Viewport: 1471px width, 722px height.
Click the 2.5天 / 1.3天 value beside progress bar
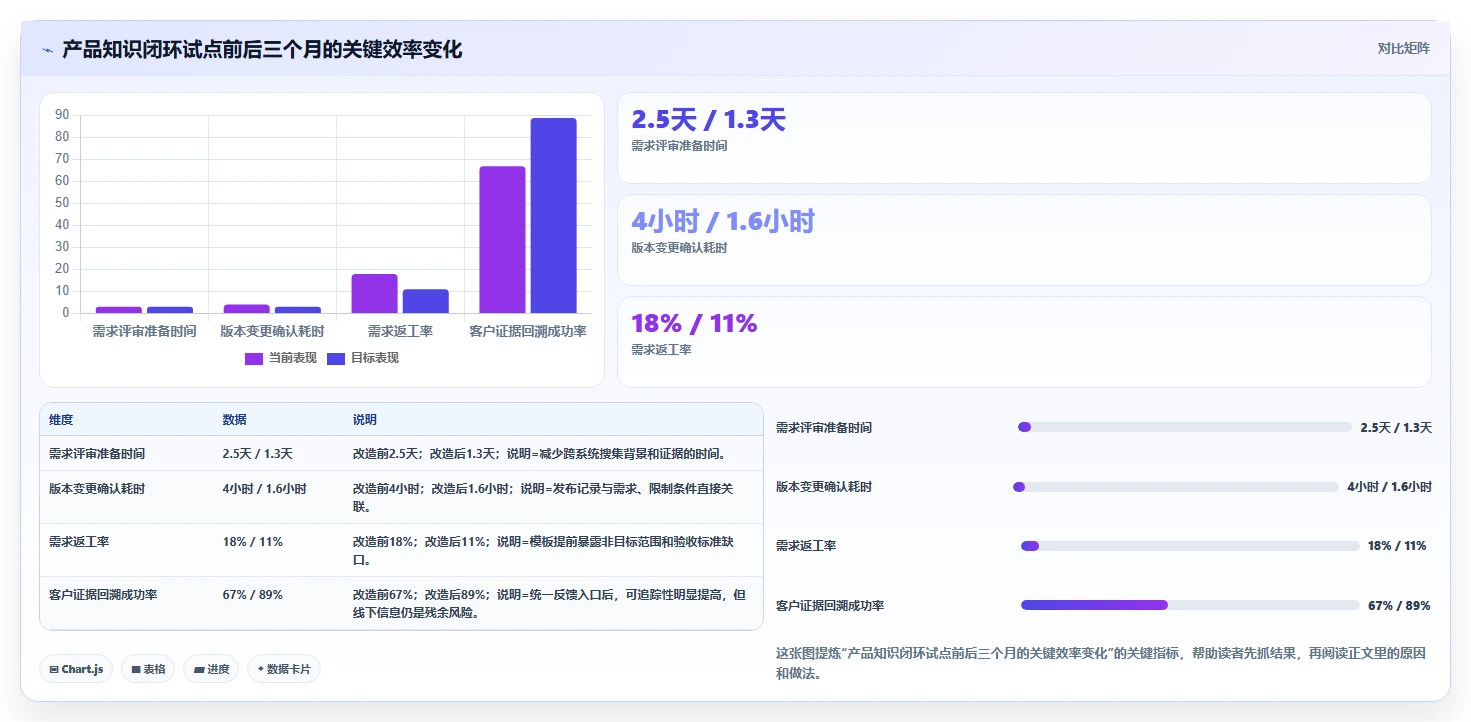coord(1396,428)
